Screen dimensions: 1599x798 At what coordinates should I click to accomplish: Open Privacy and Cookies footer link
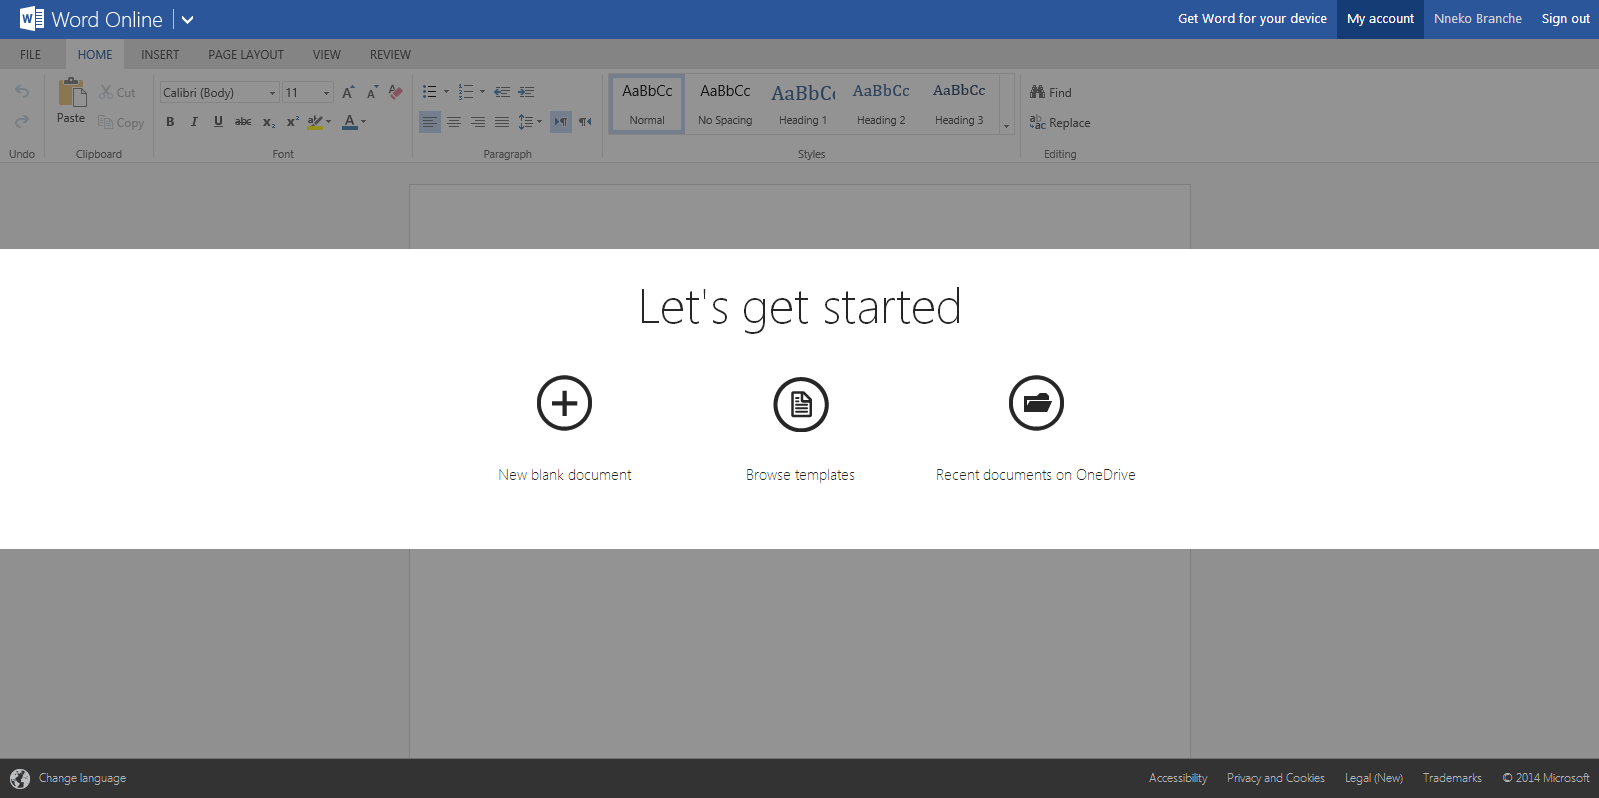coord(1275,778)
